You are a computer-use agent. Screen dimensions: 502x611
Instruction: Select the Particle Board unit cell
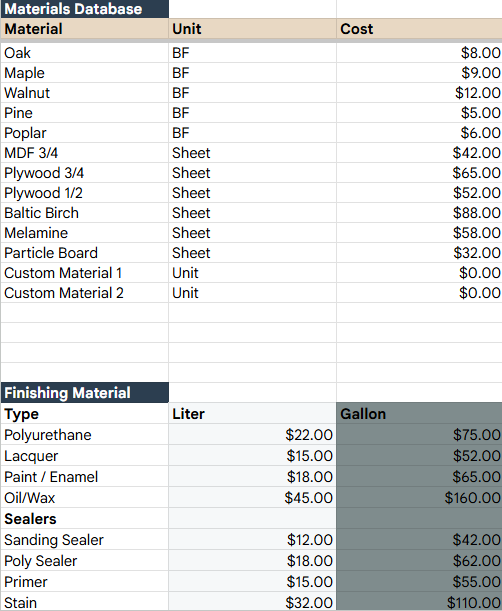[253, 253]
